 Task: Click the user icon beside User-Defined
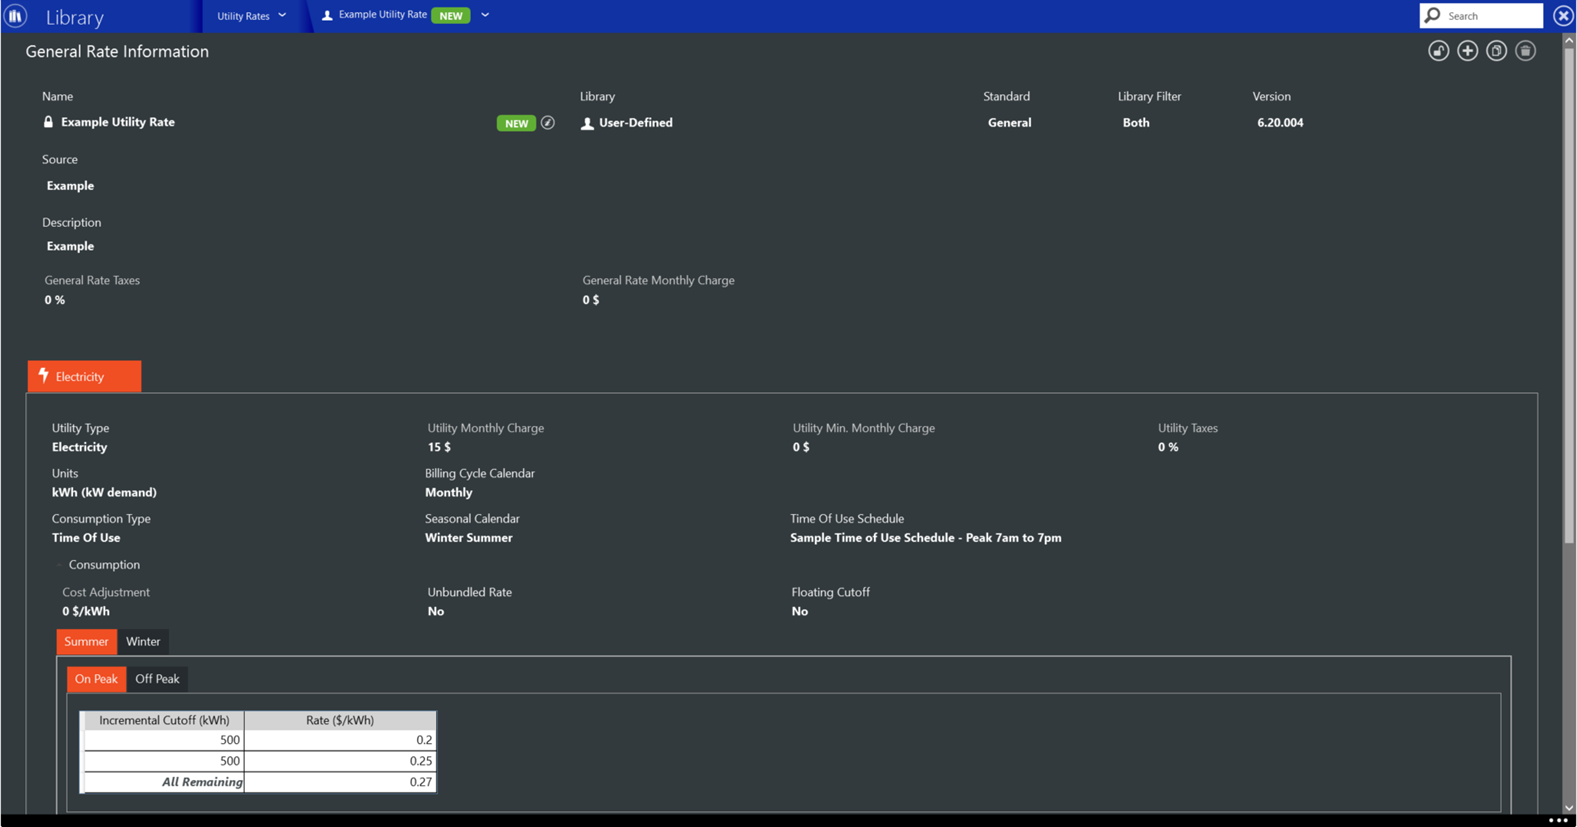click(587, 123)
